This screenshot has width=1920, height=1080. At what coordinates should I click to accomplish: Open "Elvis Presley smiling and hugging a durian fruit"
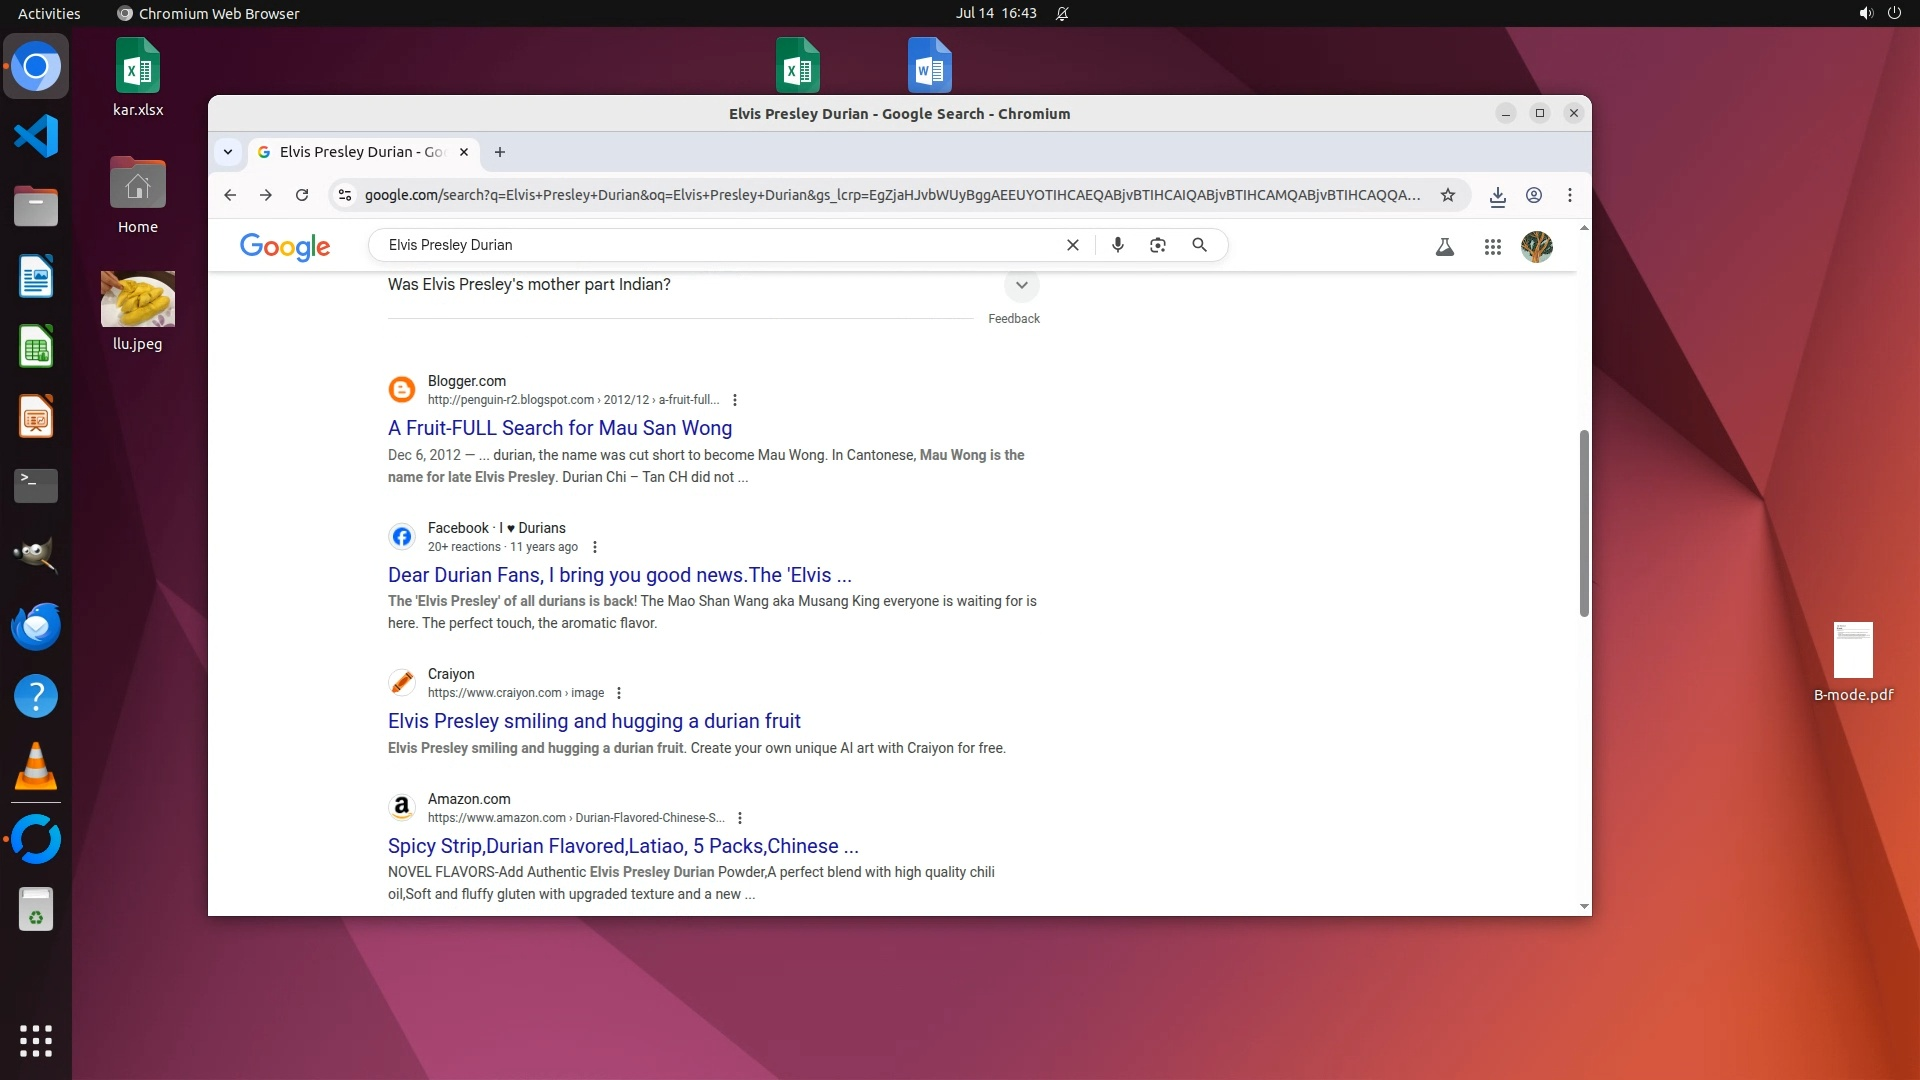[x=594, y=721]
